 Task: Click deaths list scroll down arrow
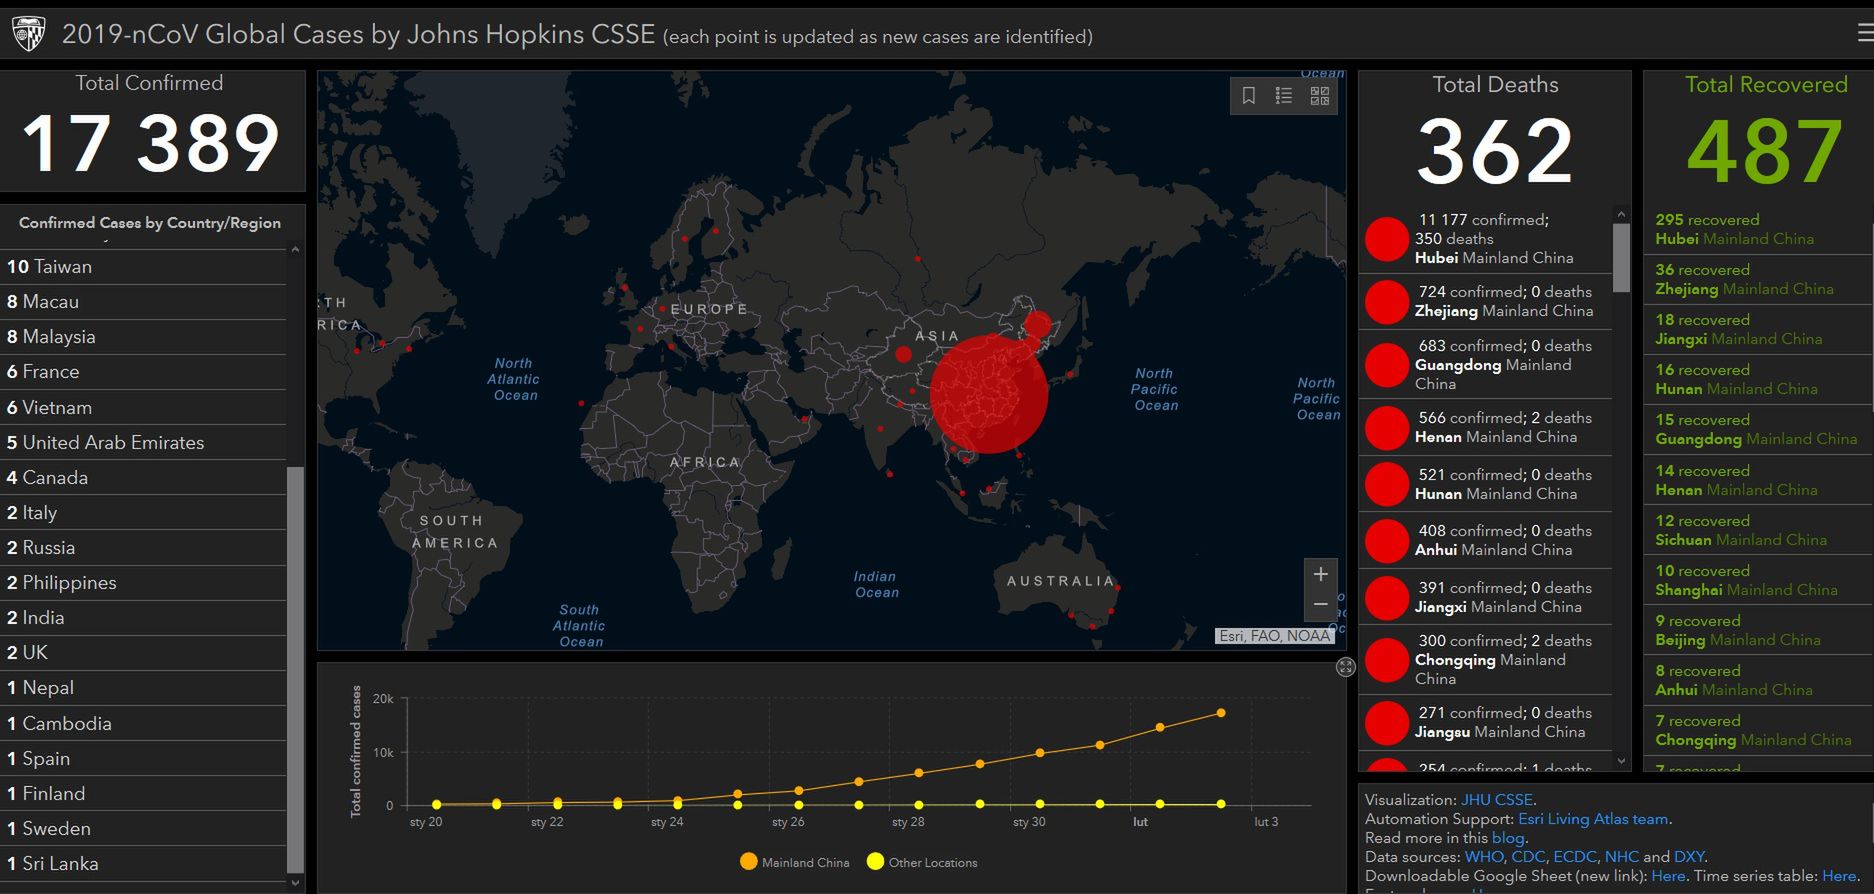pyautogui.click(x=1622, y=762)
